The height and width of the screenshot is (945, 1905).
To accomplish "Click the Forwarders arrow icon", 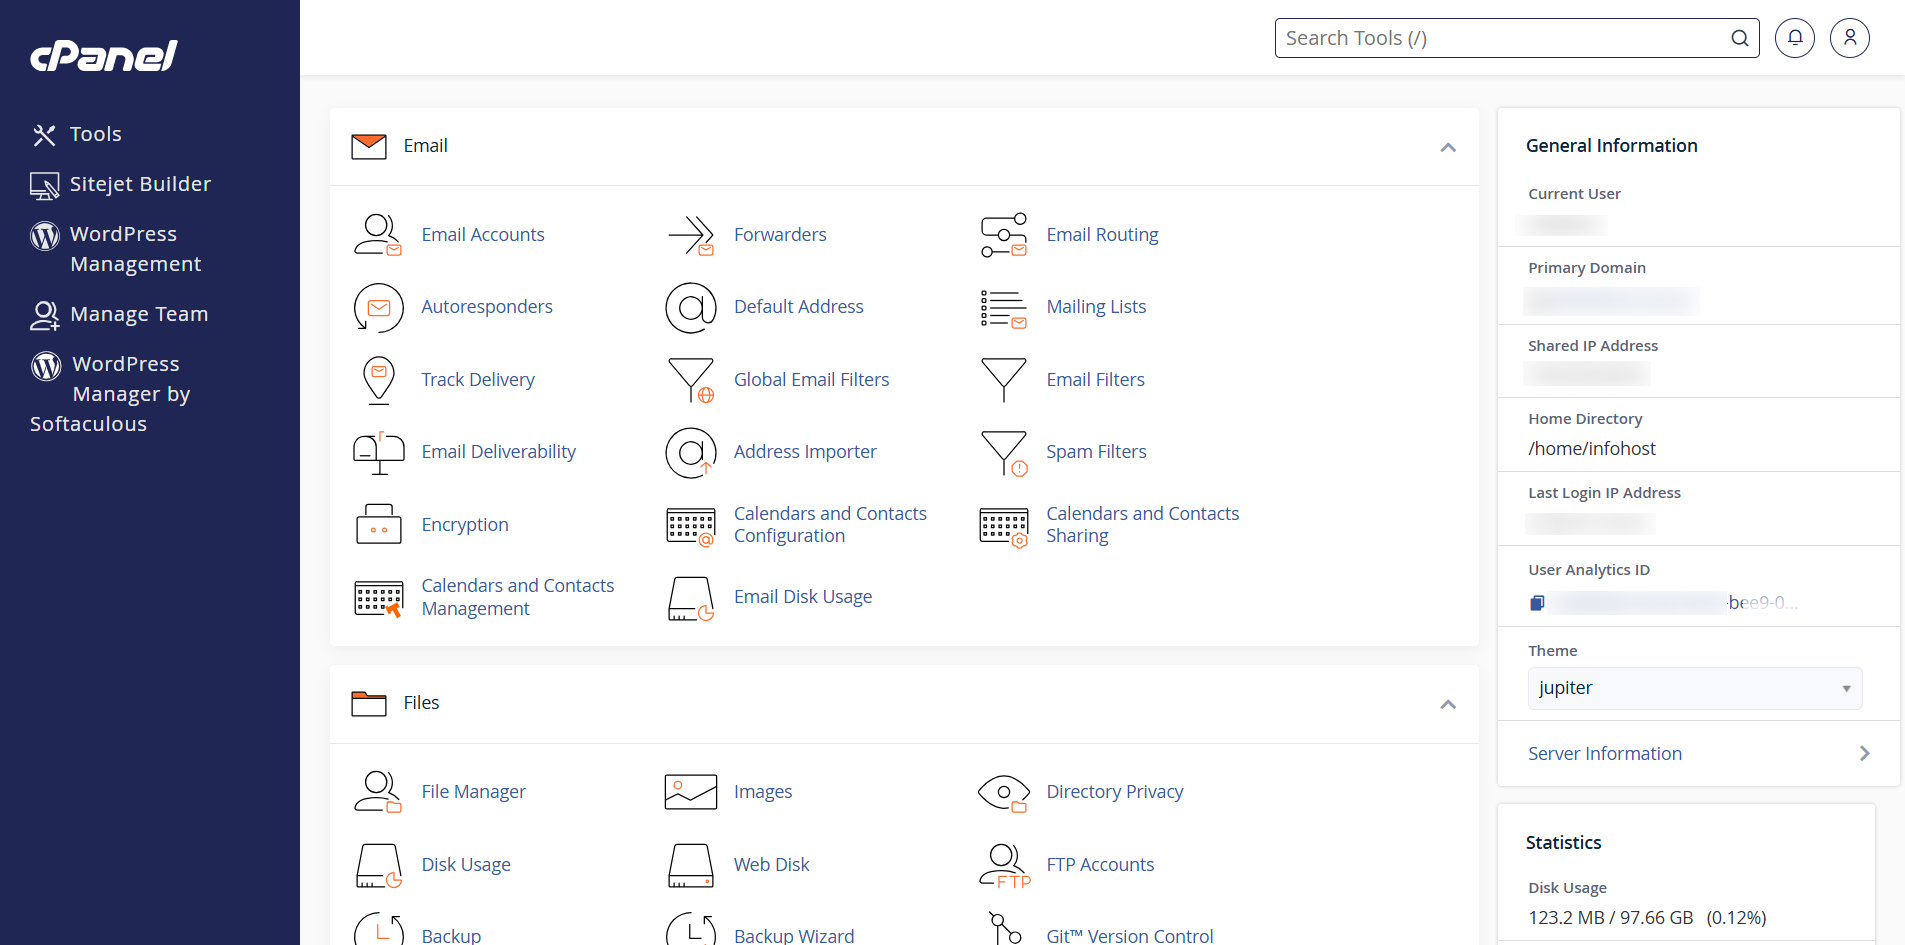I will [x=691, y=235].
